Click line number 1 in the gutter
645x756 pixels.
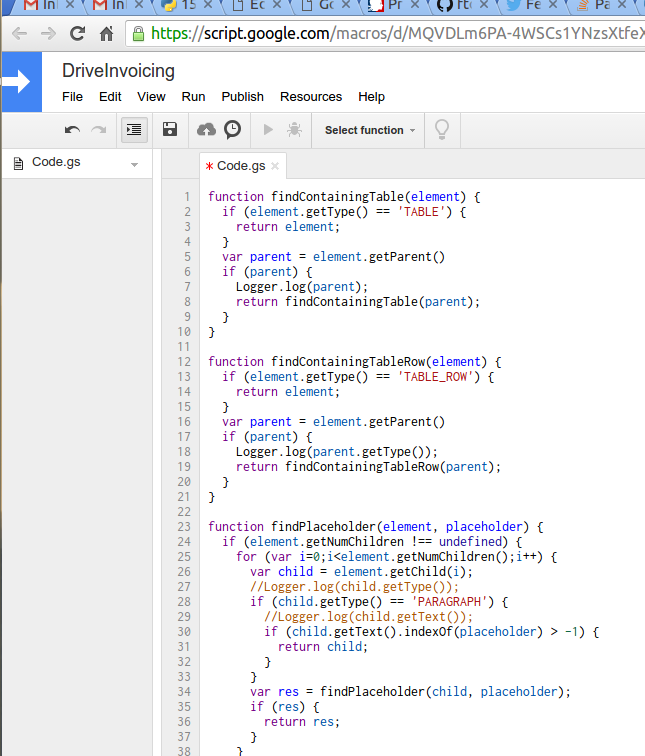[x=187, y=197]
